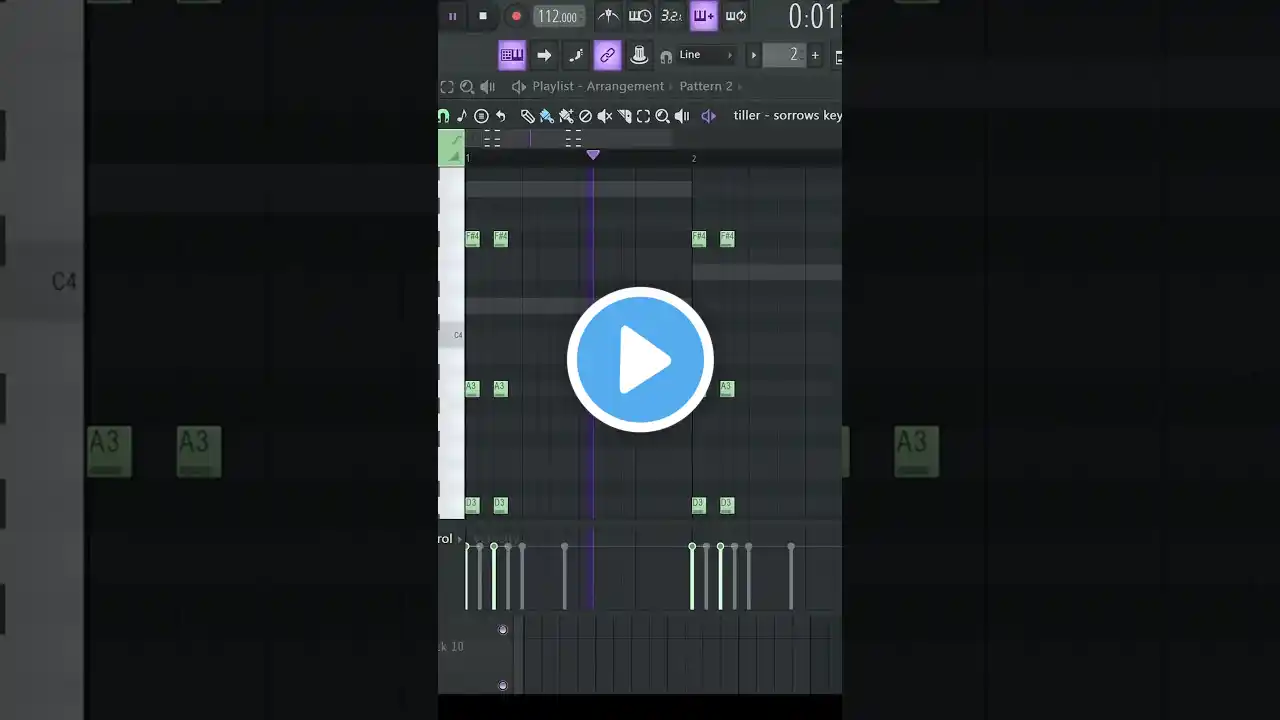Open Playlist - Arrangement breadcrumb
This screenshot has width=1280, height=720.
[x=598, y=87]
